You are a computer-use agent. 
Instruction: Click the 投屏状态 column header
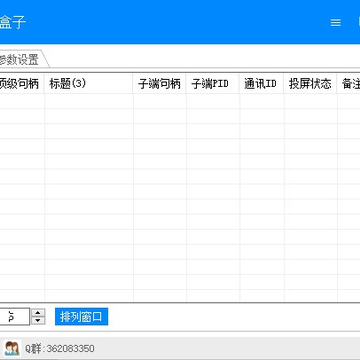[310, 83]
